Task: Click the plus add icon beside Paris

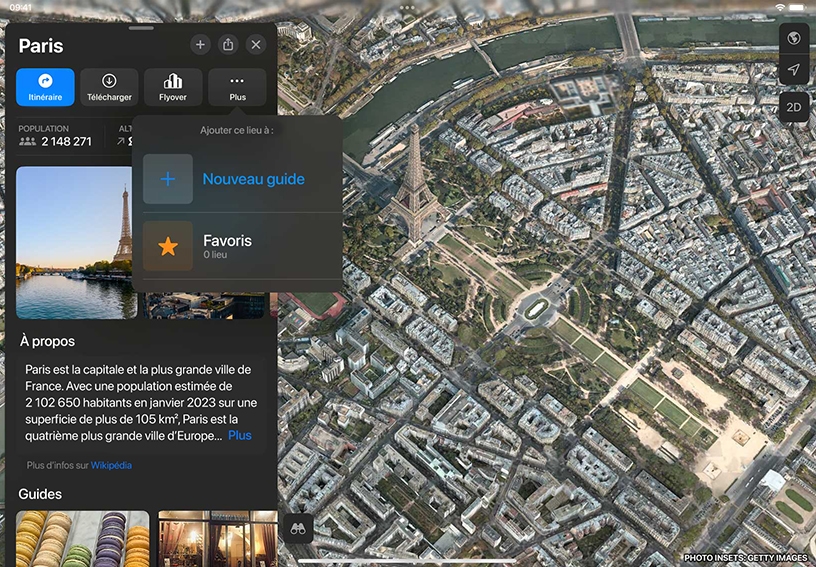Action: [200, 45]
